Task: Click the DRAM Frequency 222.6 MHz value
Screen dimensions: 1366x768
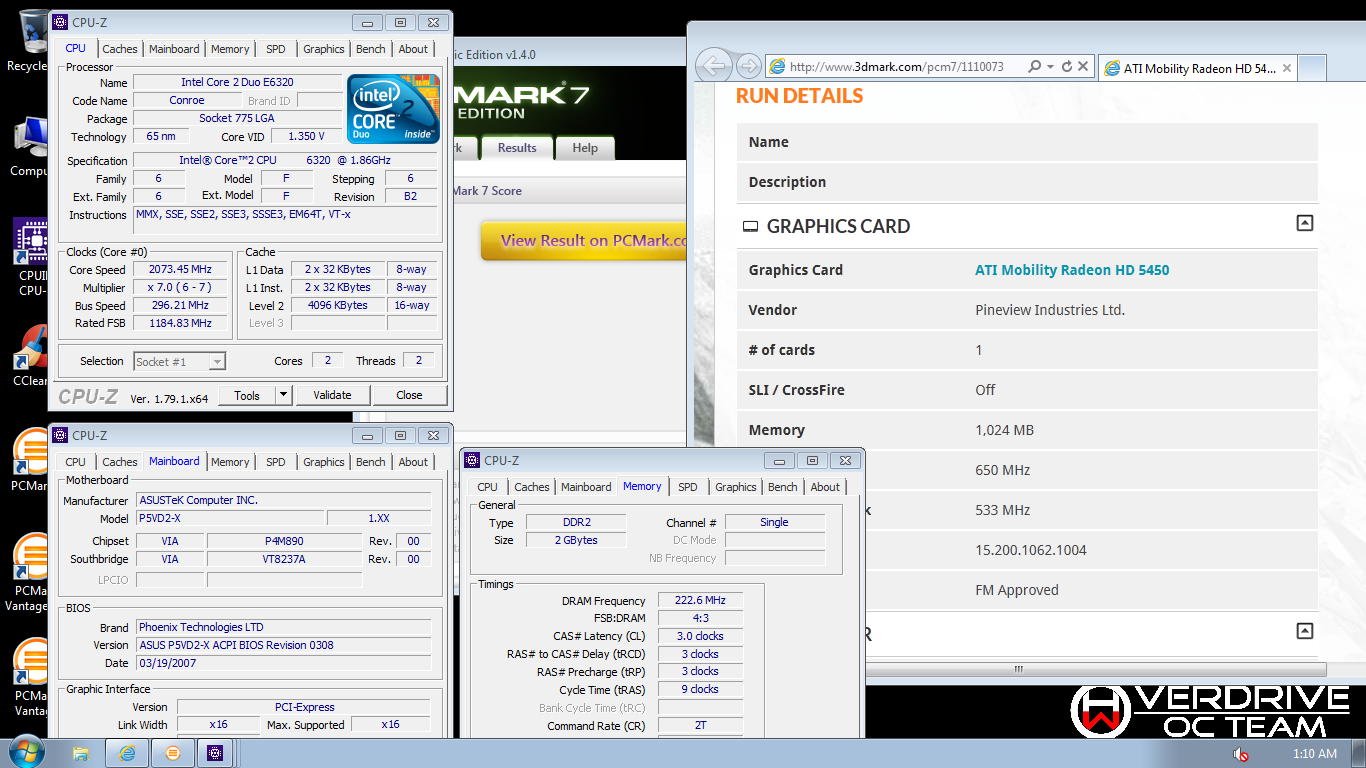Action: pos(700,601)
